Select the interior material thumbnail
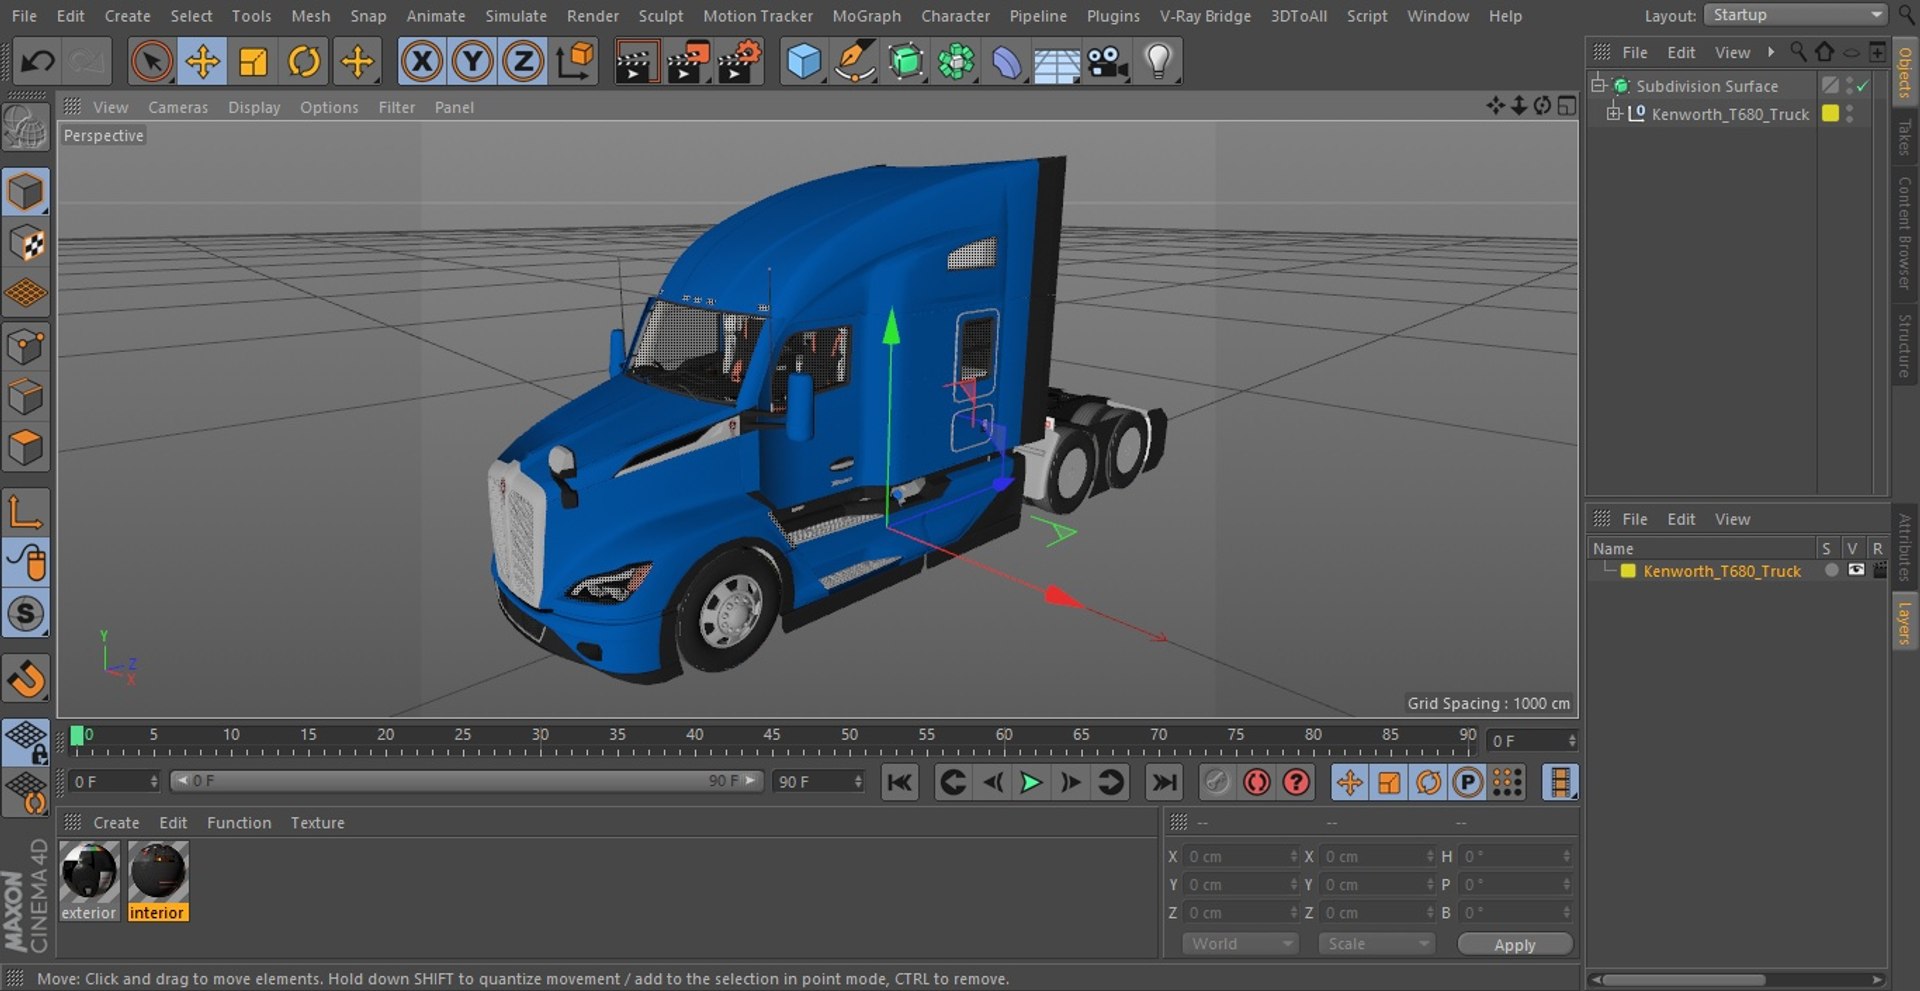The height and width of the screenshot is (991, 1920). click(157, 881)
